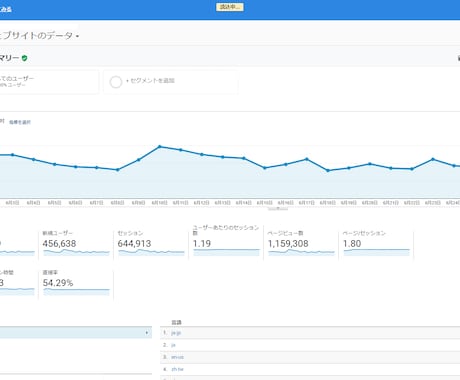460x380 pixels.
Task: Open the pages per session metric 1.80
Action: click(376, 243)
